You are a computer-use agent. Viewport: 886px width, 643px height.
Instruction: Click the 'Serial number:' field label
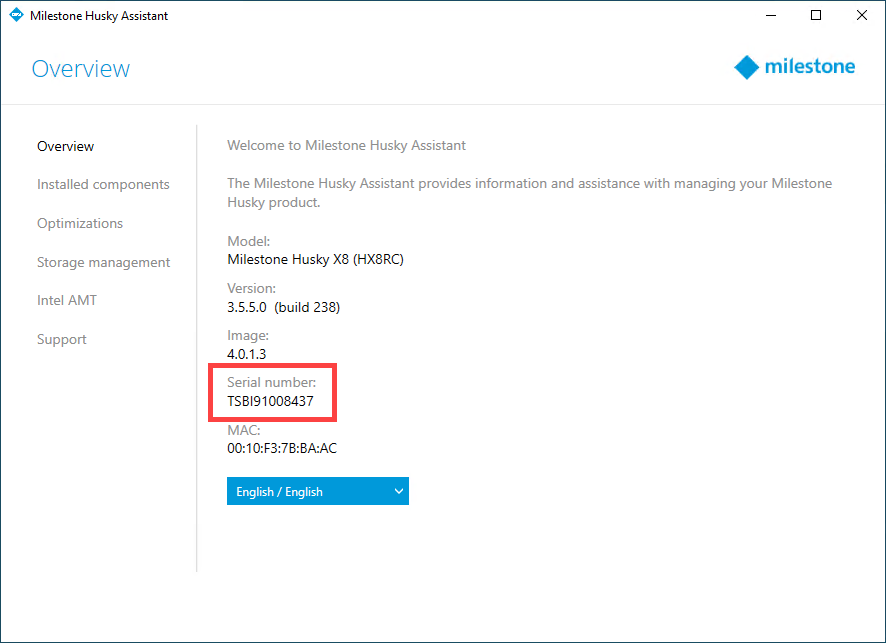271,382
